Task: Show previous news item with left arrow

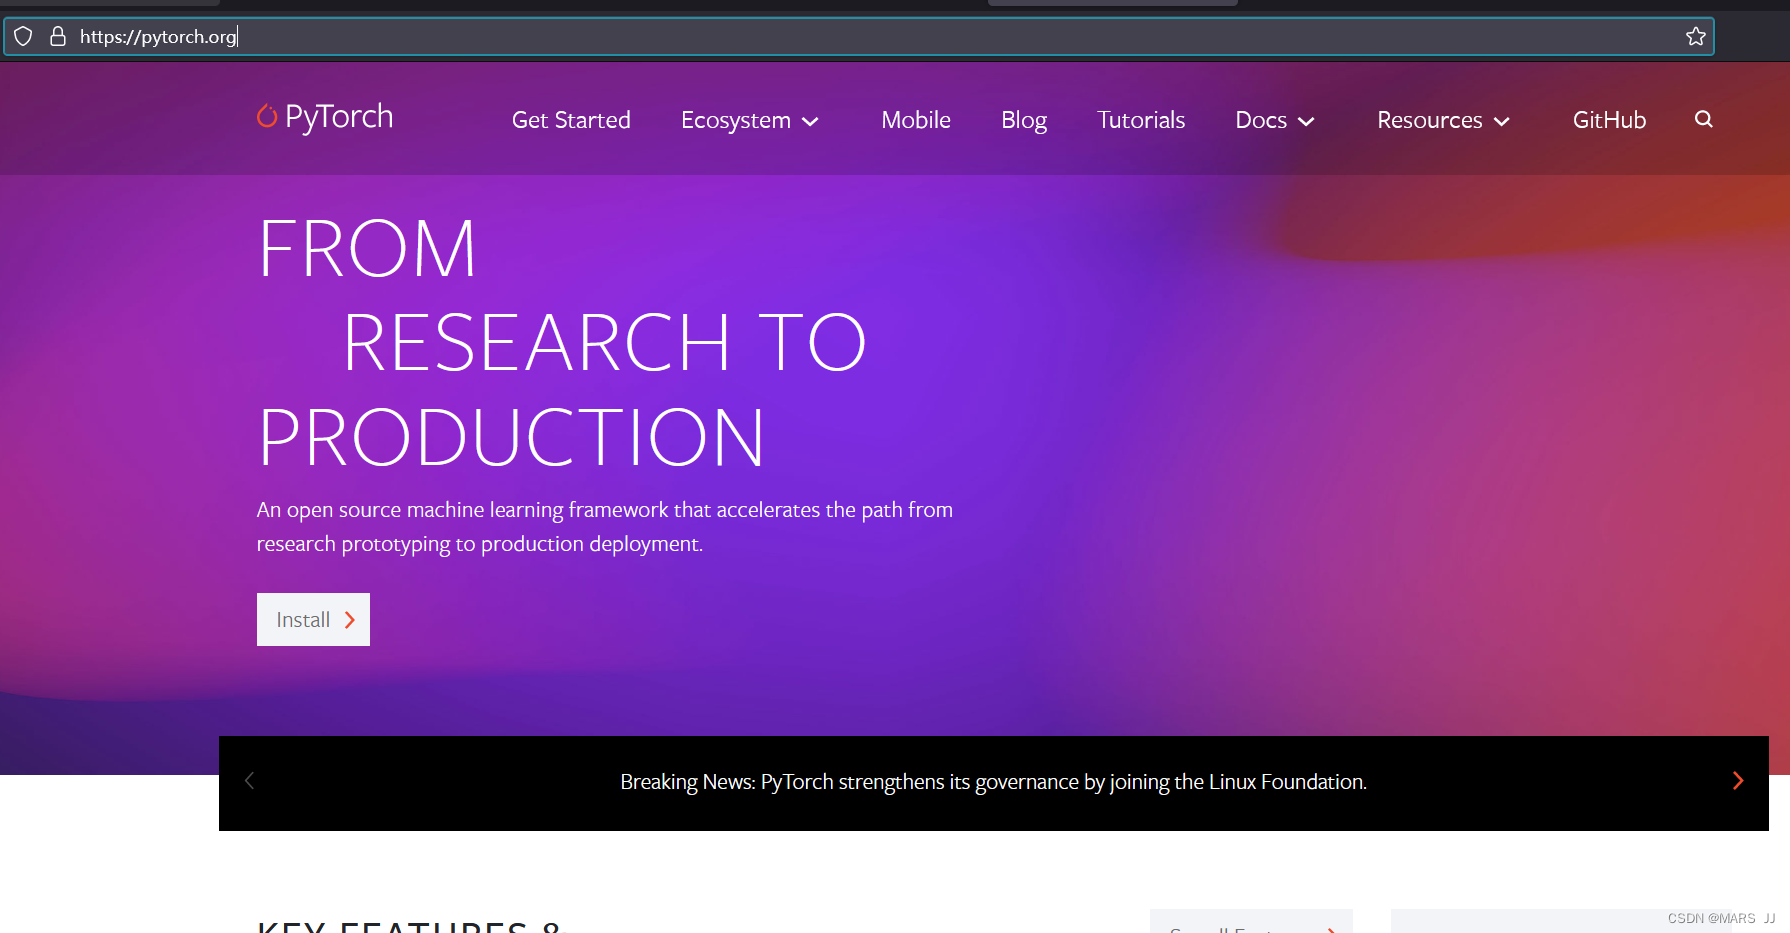Action: pos(250,781)
